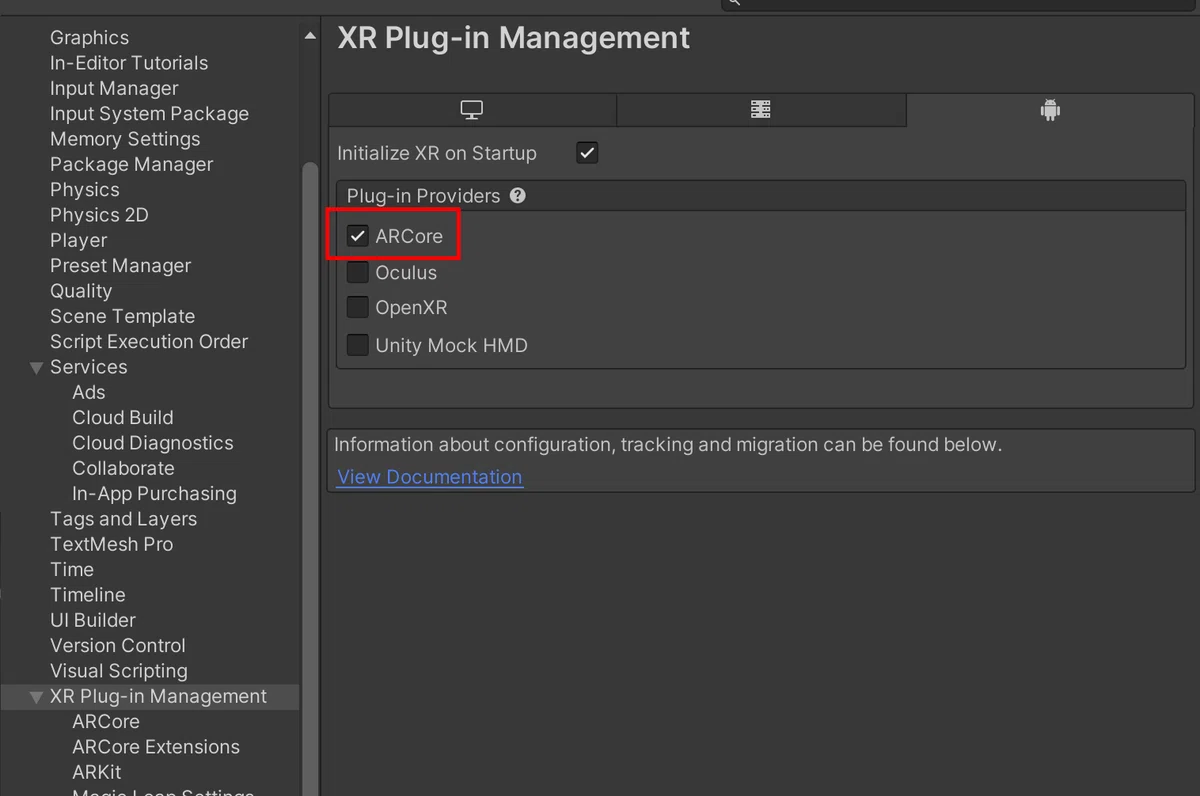
Task: Enable the Unity Mock HMD provider
Action: [x=357, y=345]
